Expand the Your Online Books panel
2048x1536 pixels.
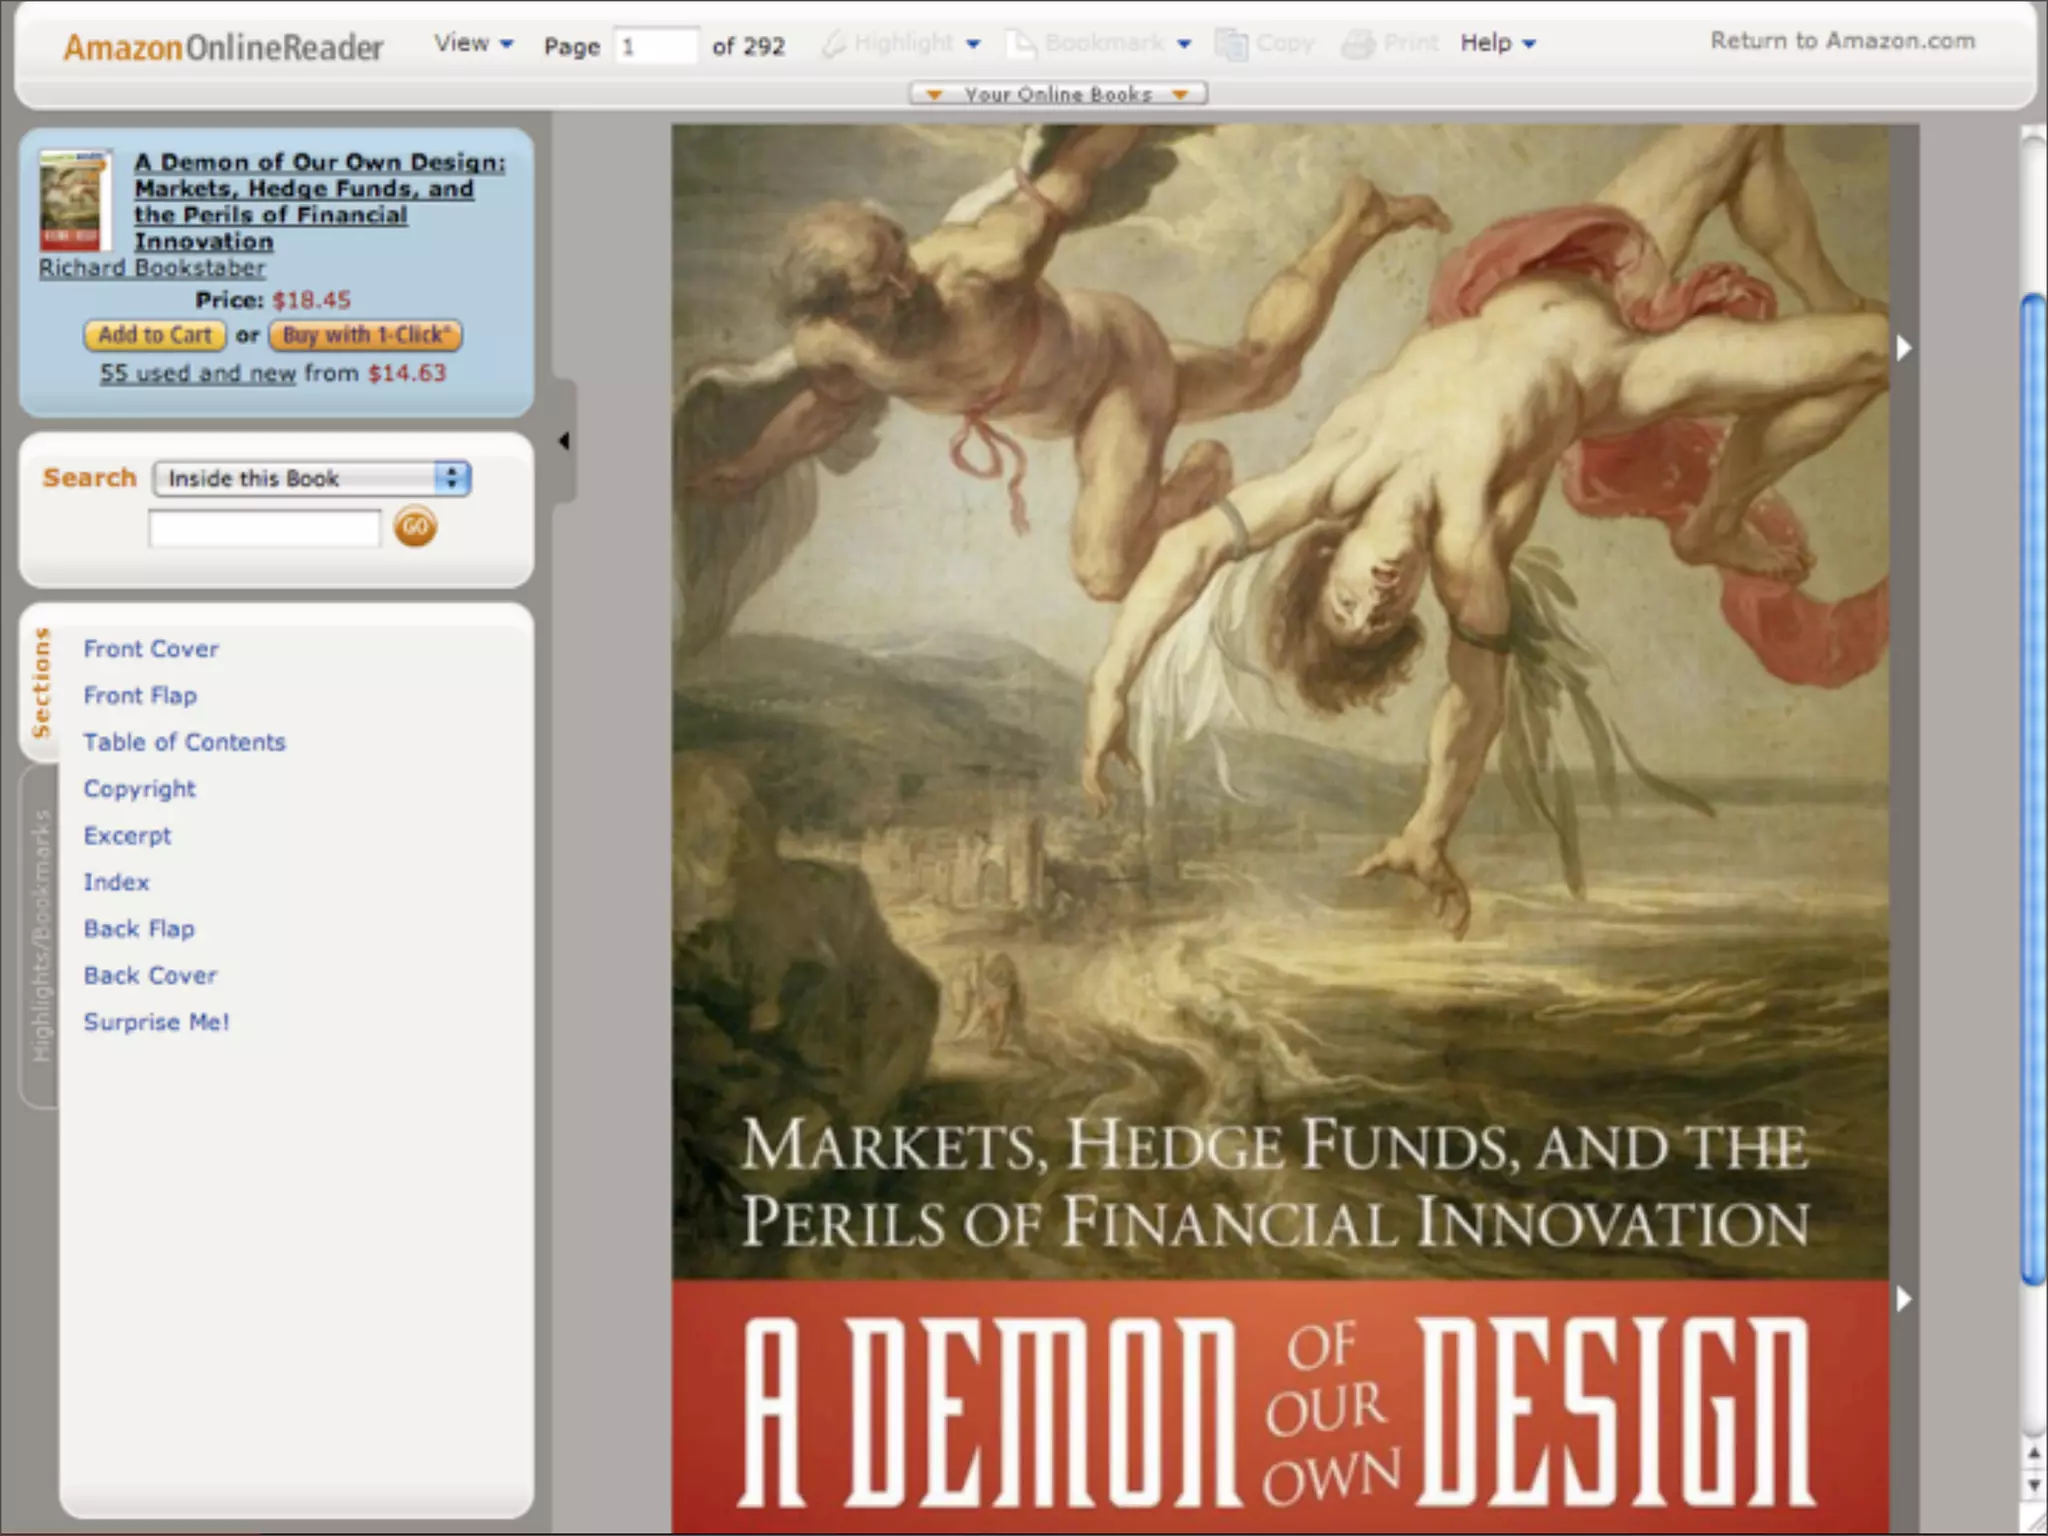[x=1058, y=94]
